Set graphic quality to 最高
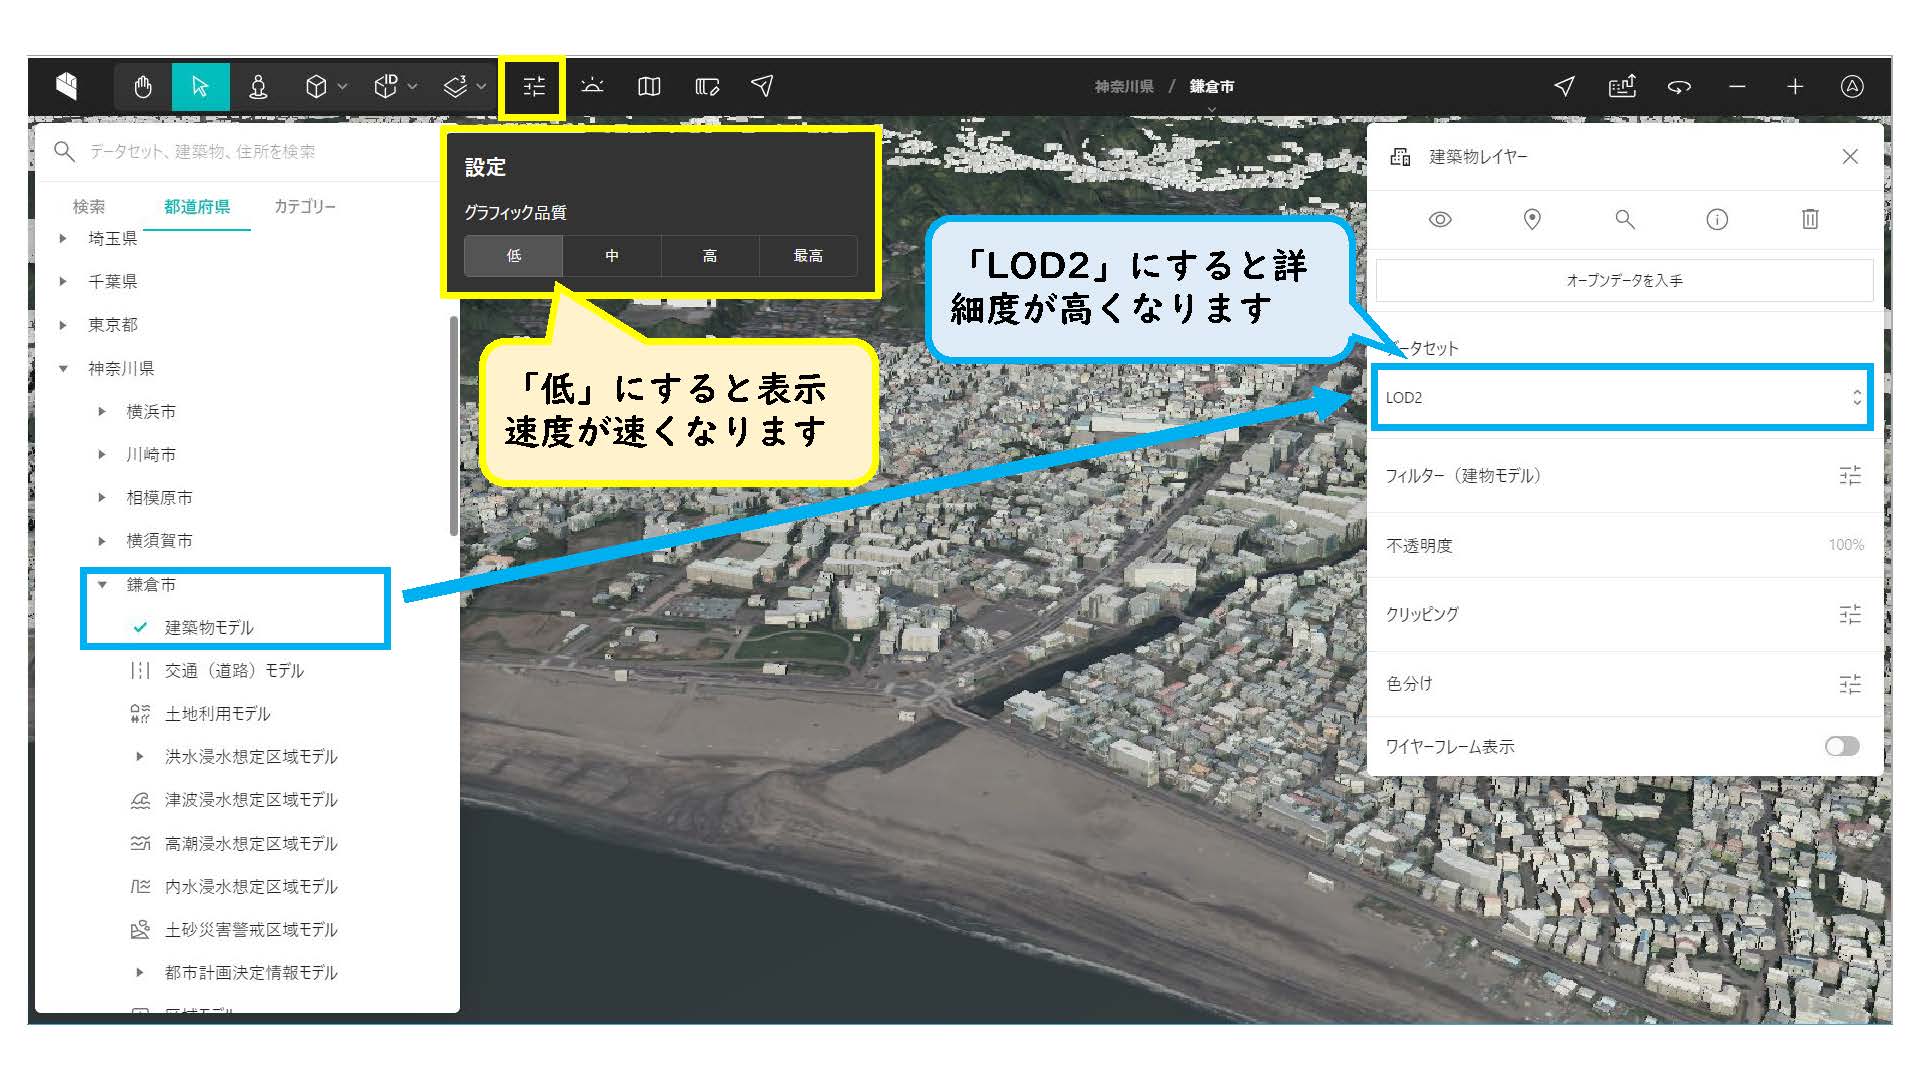 coord(808,256)
